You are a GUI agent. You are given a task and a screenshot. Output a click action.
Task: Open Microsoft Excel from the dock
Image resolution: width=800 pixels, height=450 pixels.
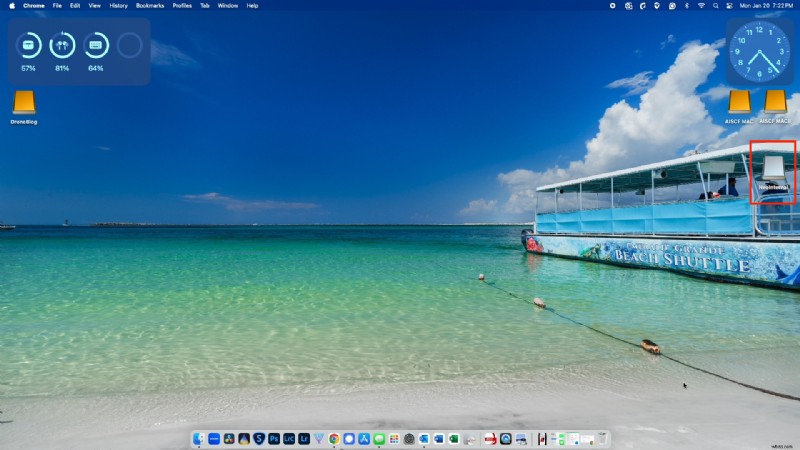(x=453, y=439)
